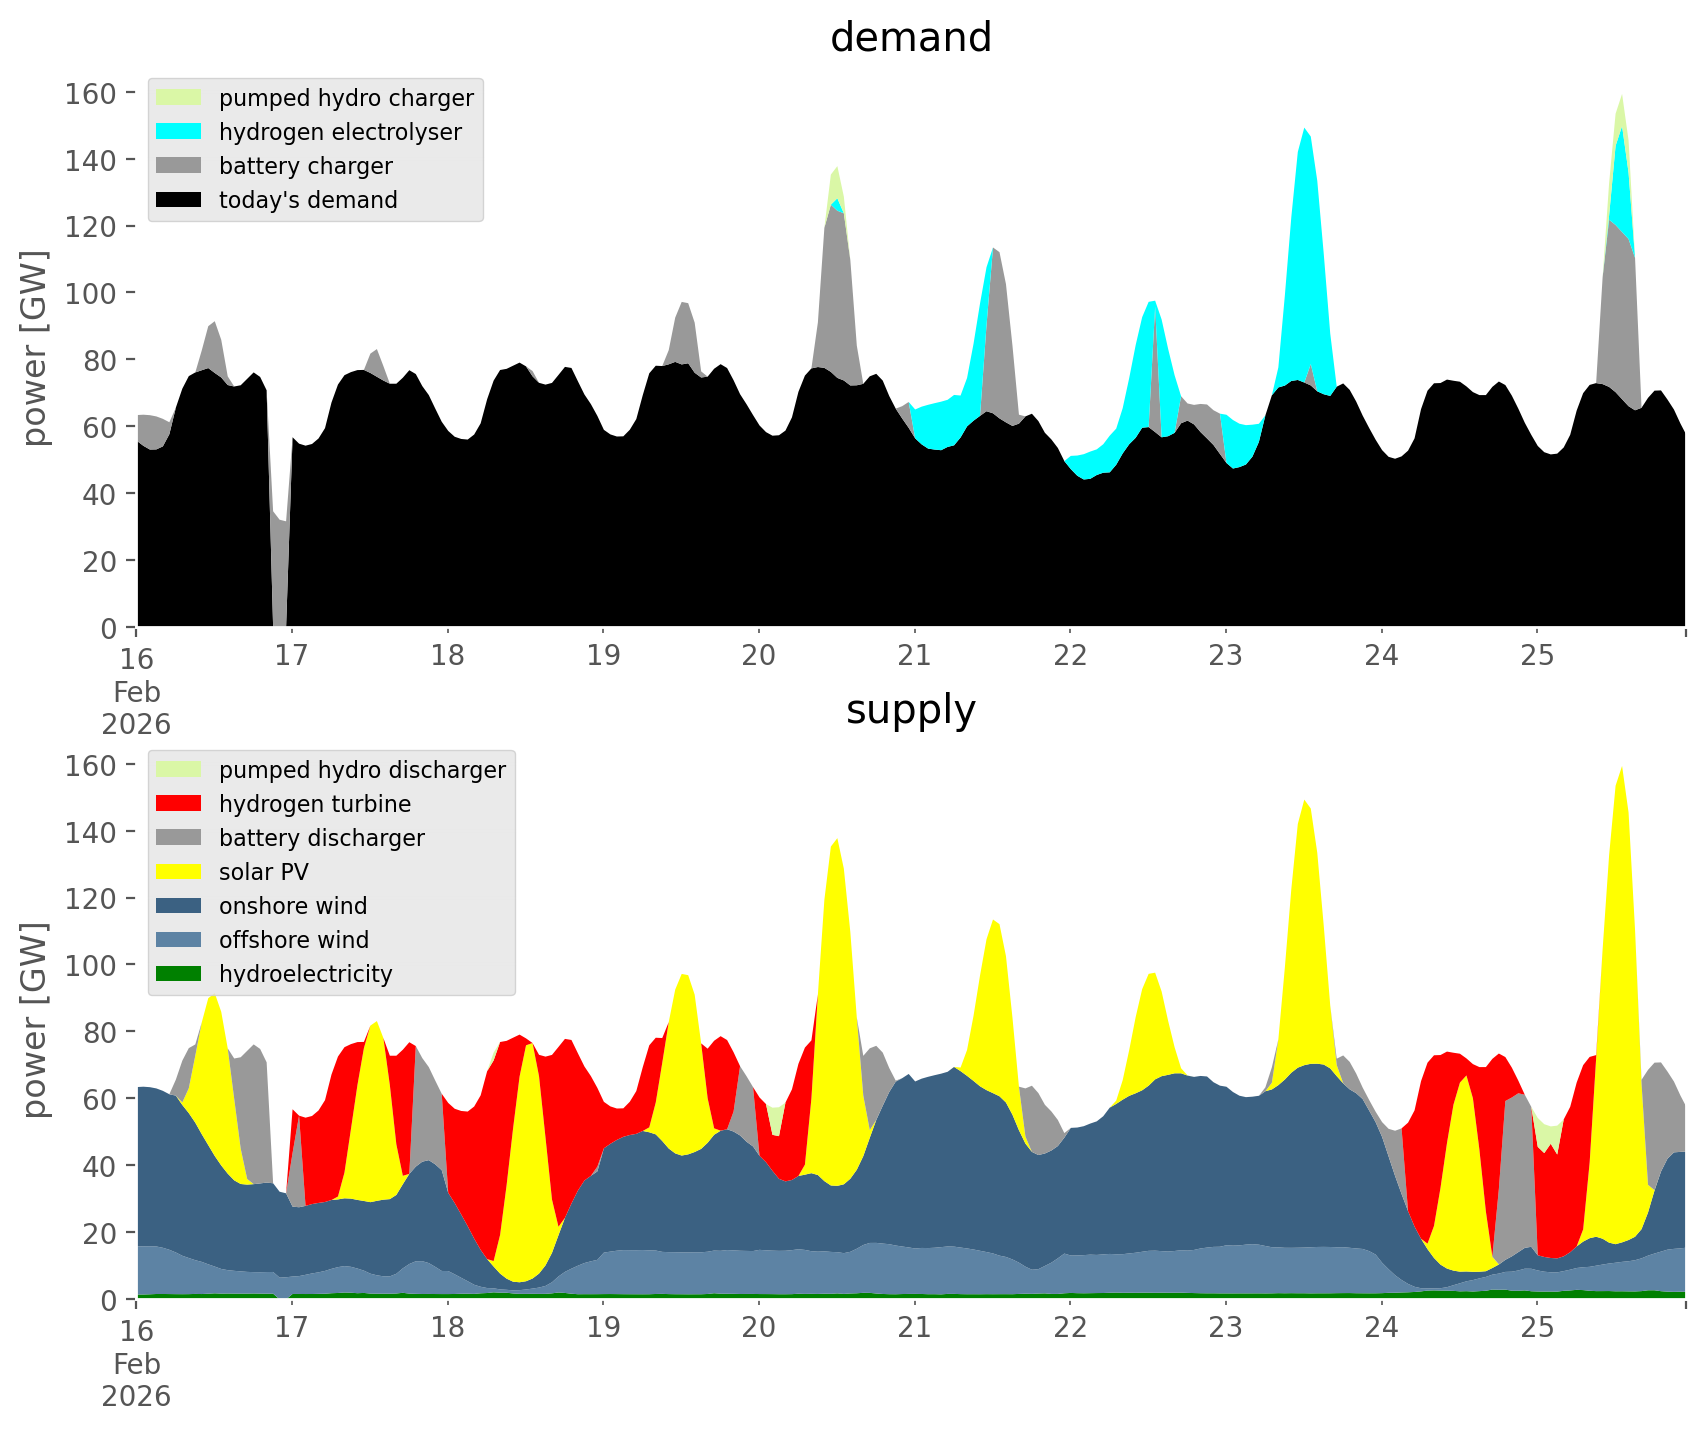Select the battery charger legend color box
Viewport: 1706px width, 1431px height.
[179, 166]
